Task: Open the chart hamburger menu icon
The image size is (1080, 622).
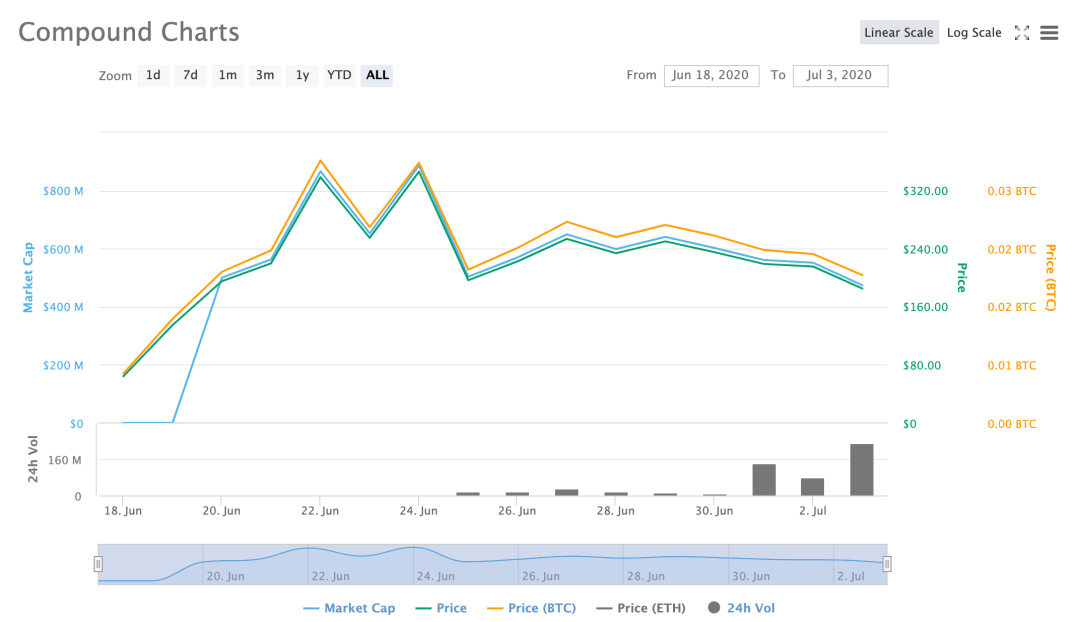Action: [x=1049, y=32]
